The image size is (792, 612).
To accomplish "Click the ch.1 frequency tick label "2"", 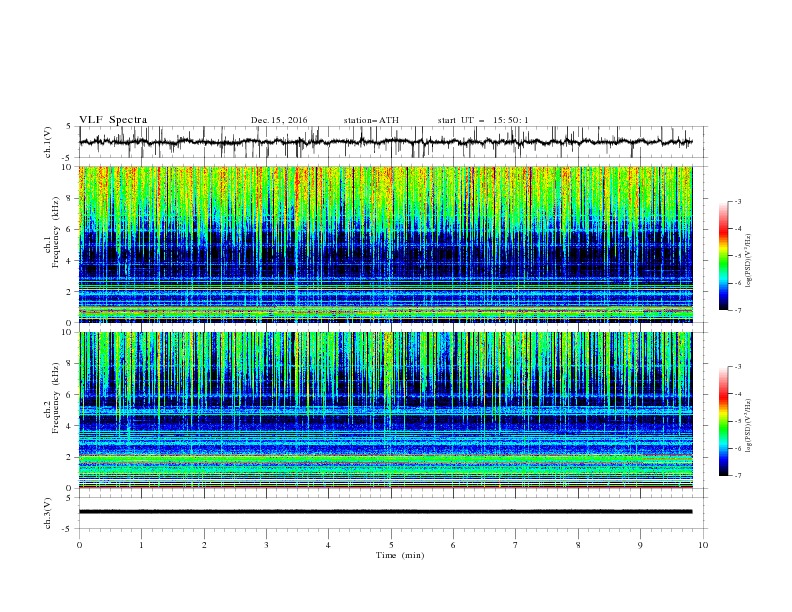I will 70,292.
